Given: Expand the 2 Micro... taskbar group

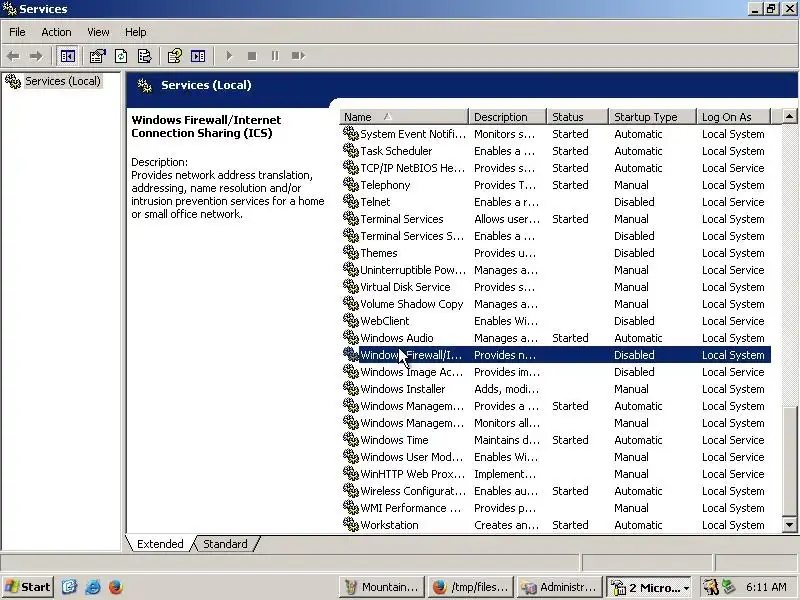Looking at the screenshot, I should 649,587.
